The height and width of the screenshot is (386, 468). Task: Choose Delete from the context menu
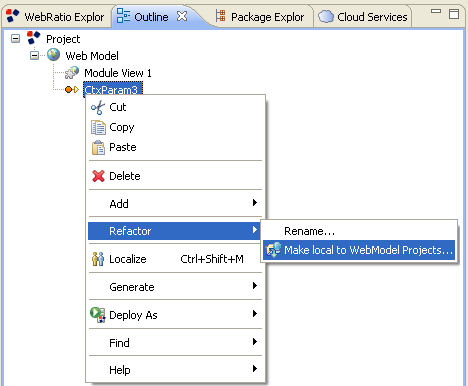pyautogui.click(x=175, y=176)
